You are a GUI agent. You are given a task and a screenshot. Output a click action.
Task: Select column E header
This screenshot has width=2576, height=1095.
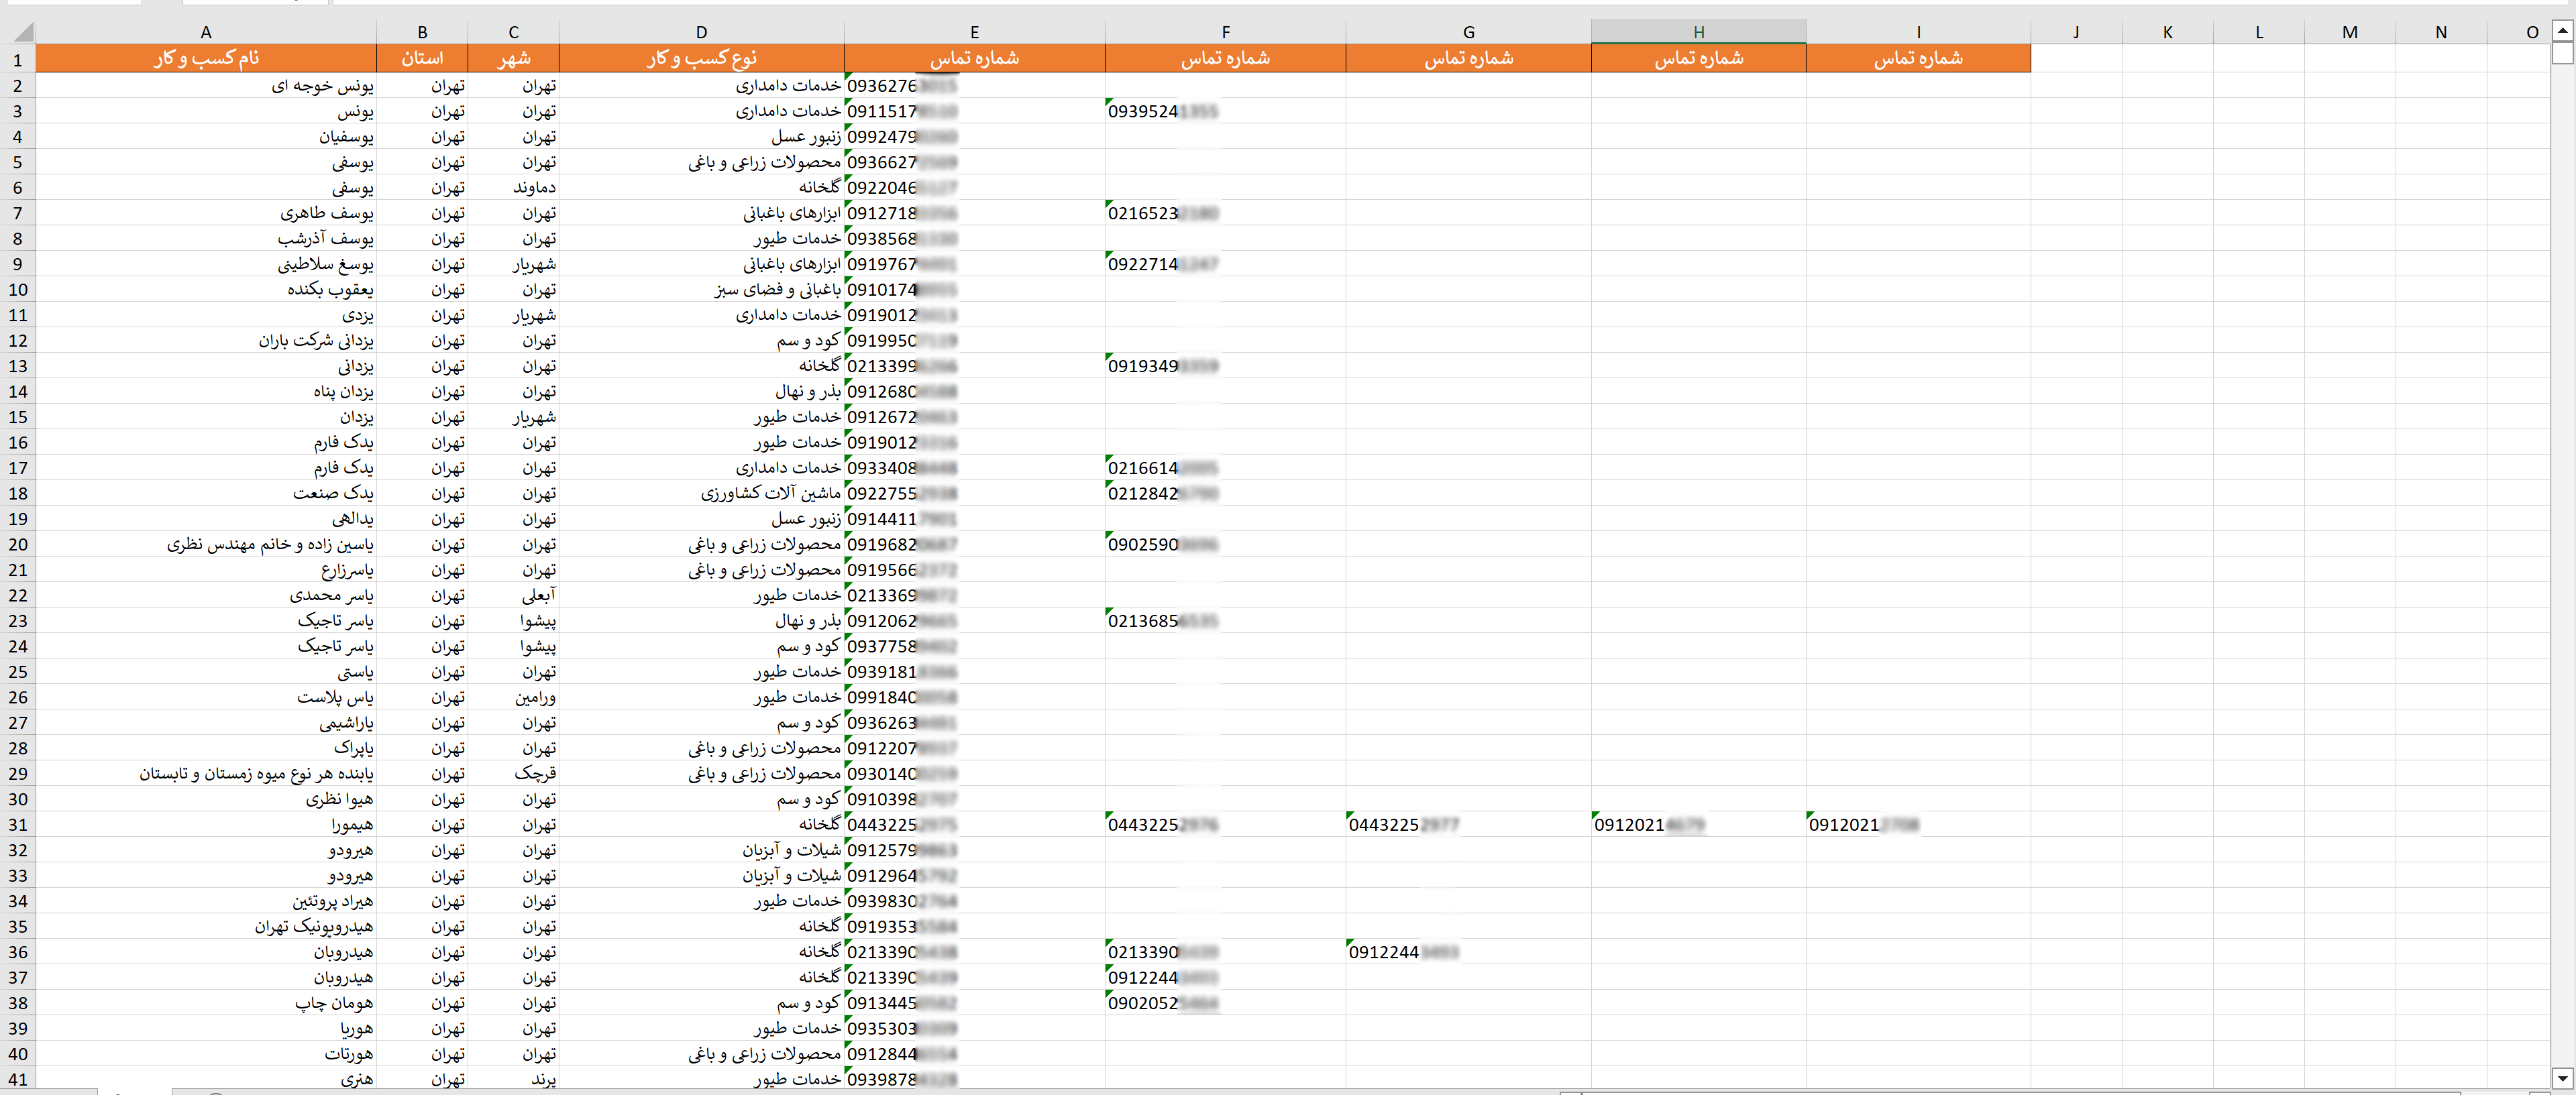pos(974,32)
